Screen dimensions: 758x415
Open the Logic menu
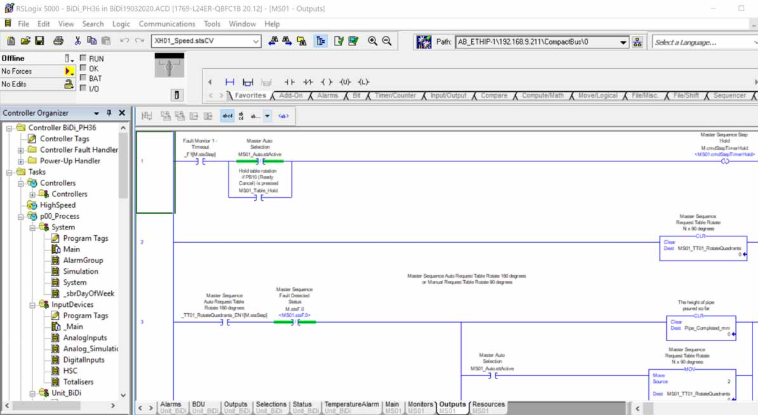click(x=121, y=24)
